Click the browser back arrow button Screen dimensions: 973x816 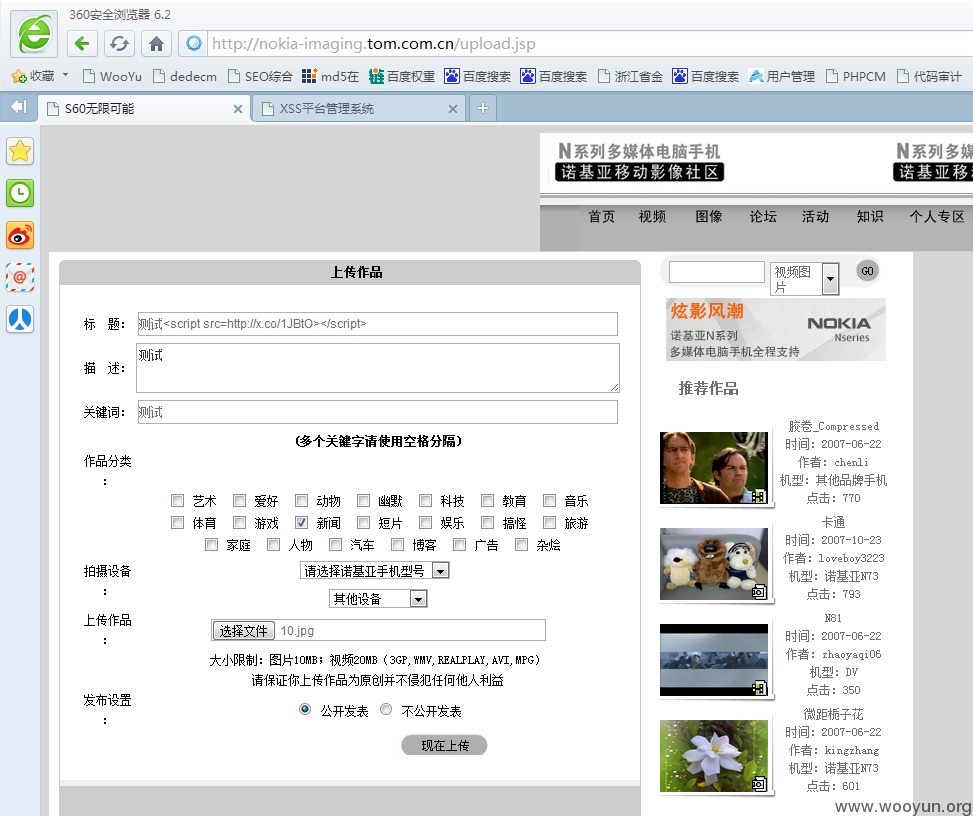coord(82,43)
